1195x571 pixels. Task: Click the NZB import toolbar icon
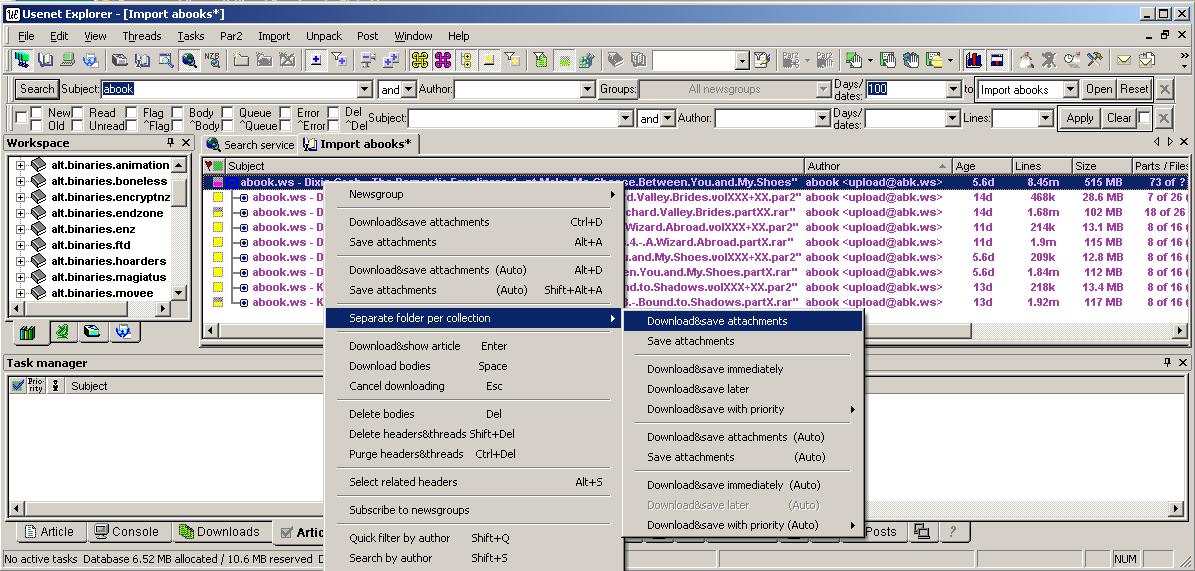(212, 60)
